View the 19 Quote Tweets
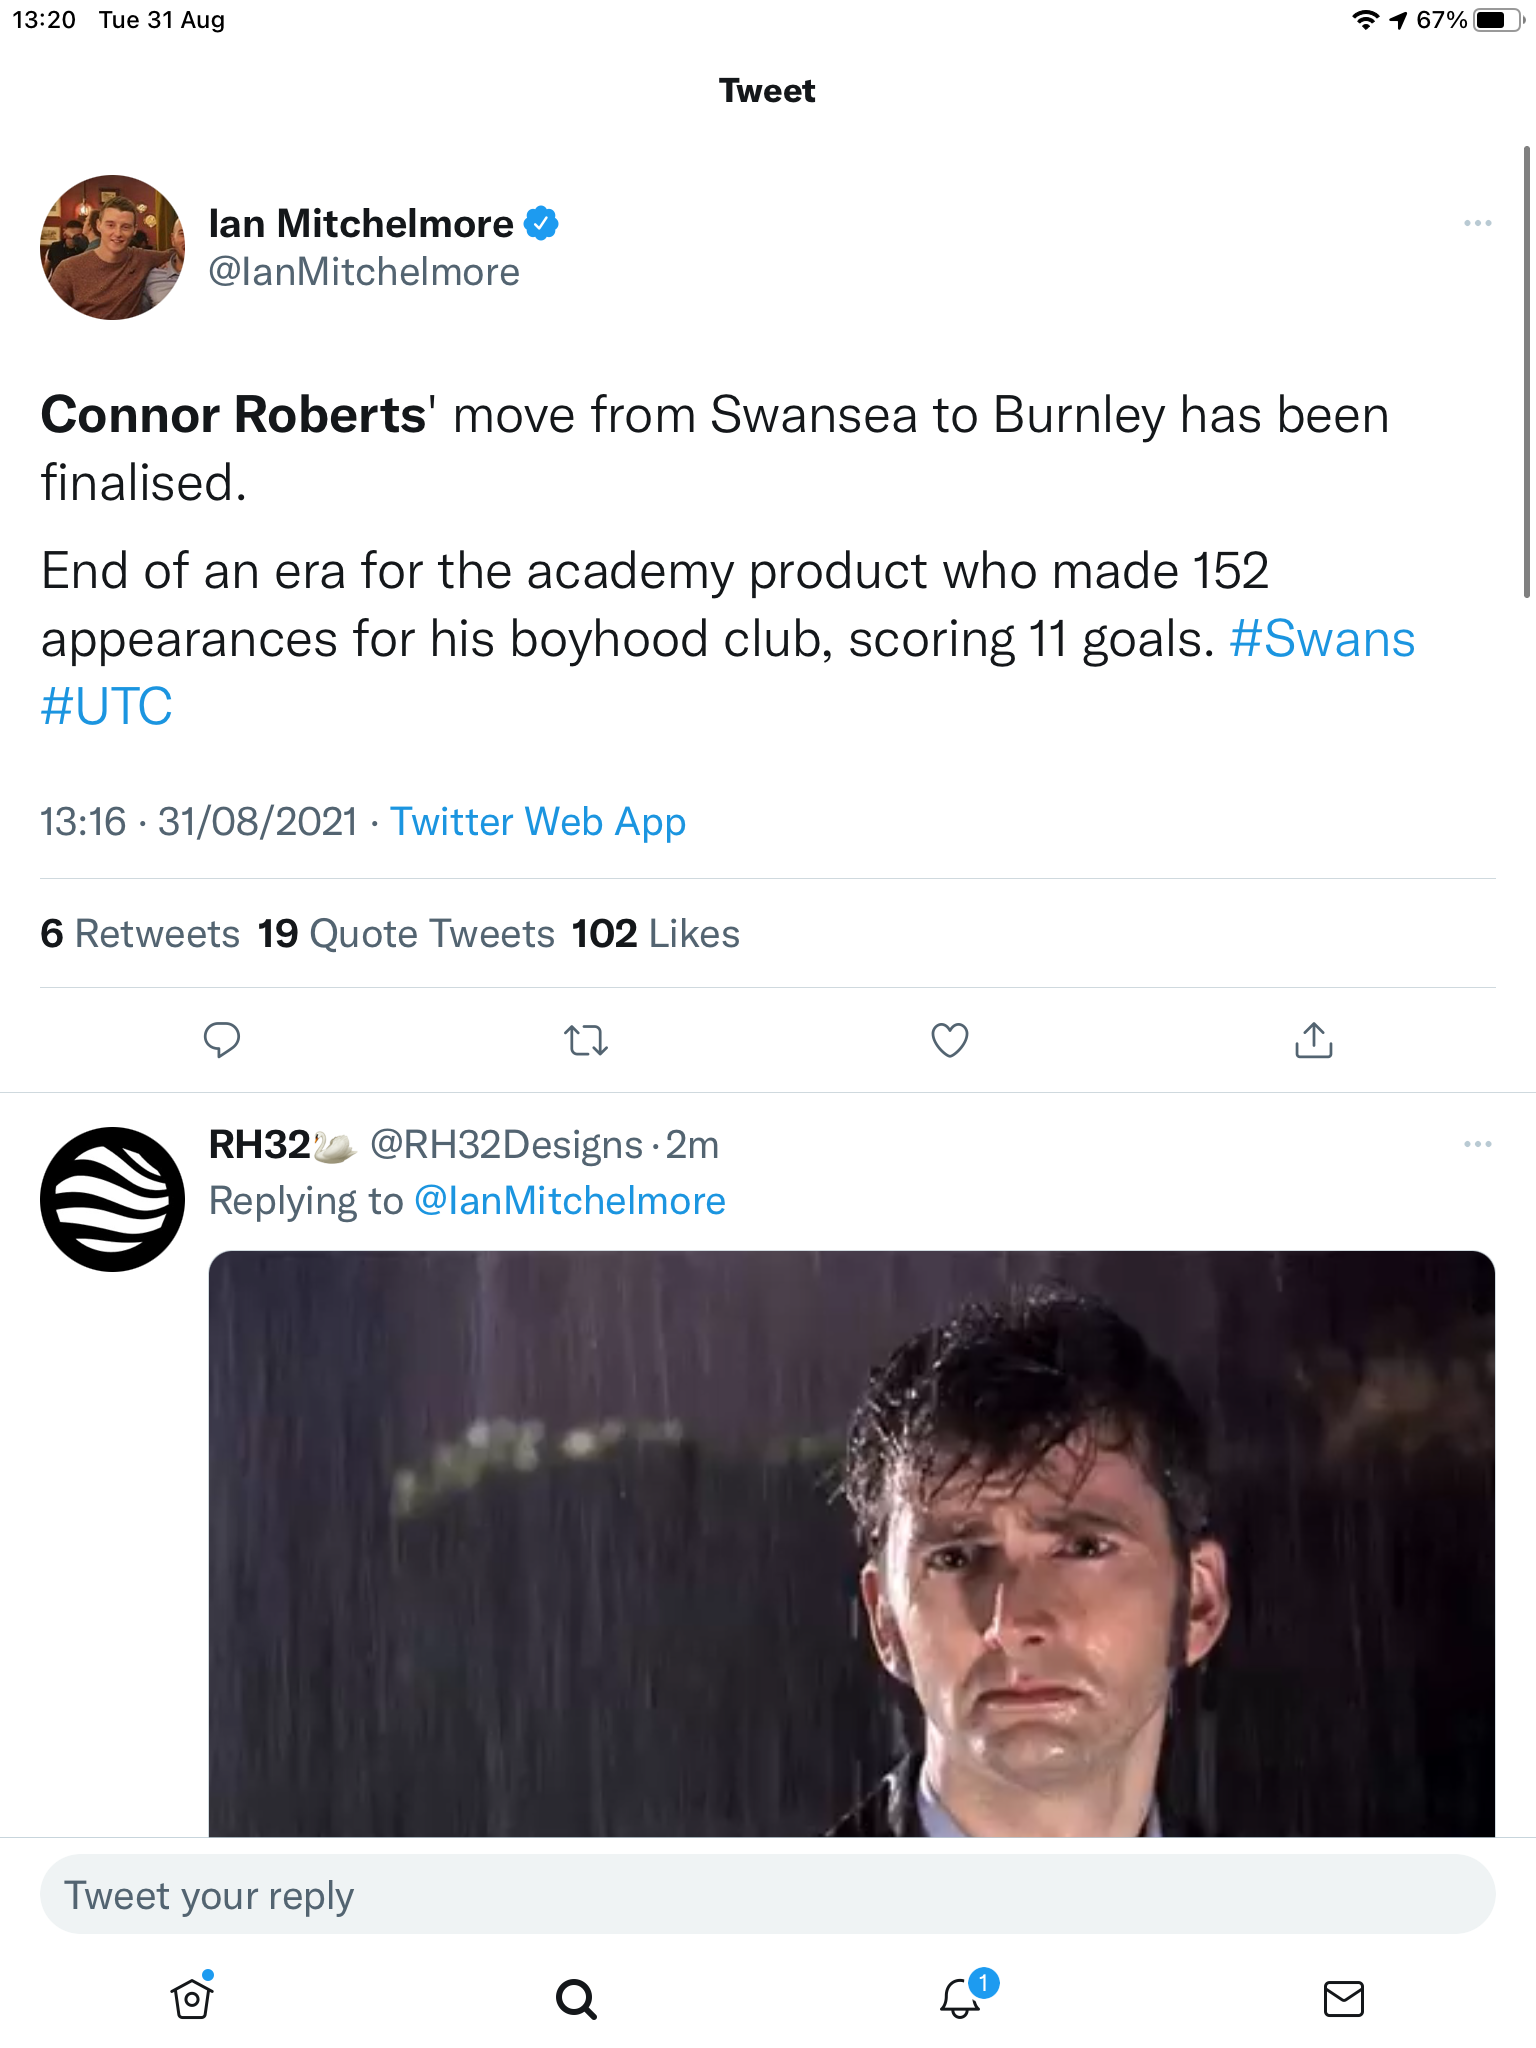Image resolution: width=1536 pixels, height=2048 pixels. (x=406, y=934)
